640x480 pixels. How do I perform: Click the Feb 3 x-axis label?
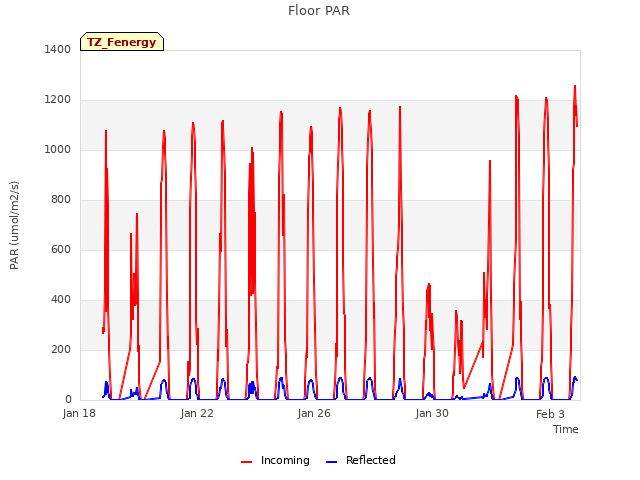pos(550,414)
